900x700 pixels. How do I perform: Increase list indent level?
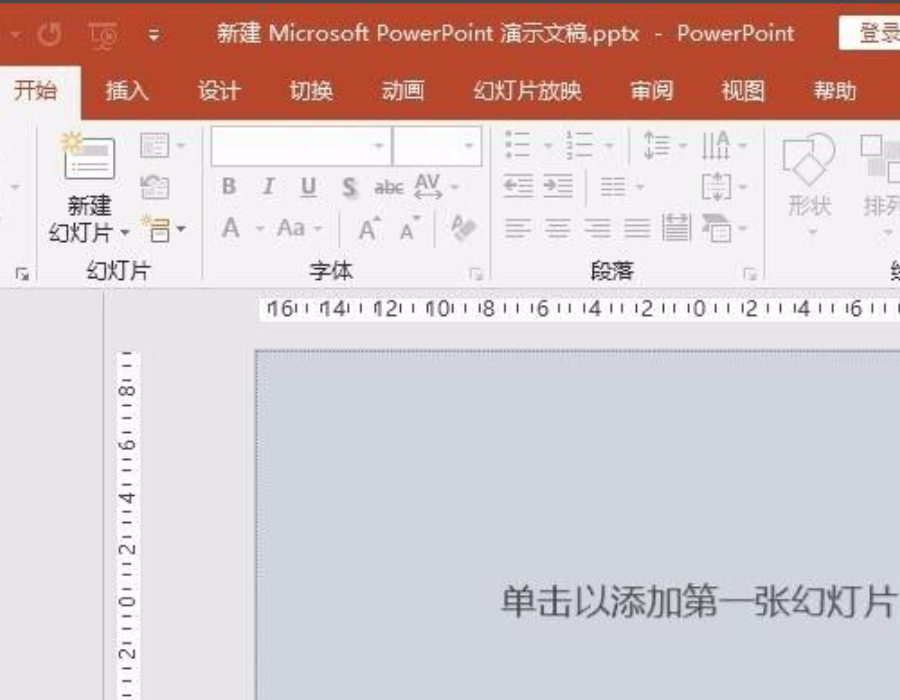coord(558,186)
